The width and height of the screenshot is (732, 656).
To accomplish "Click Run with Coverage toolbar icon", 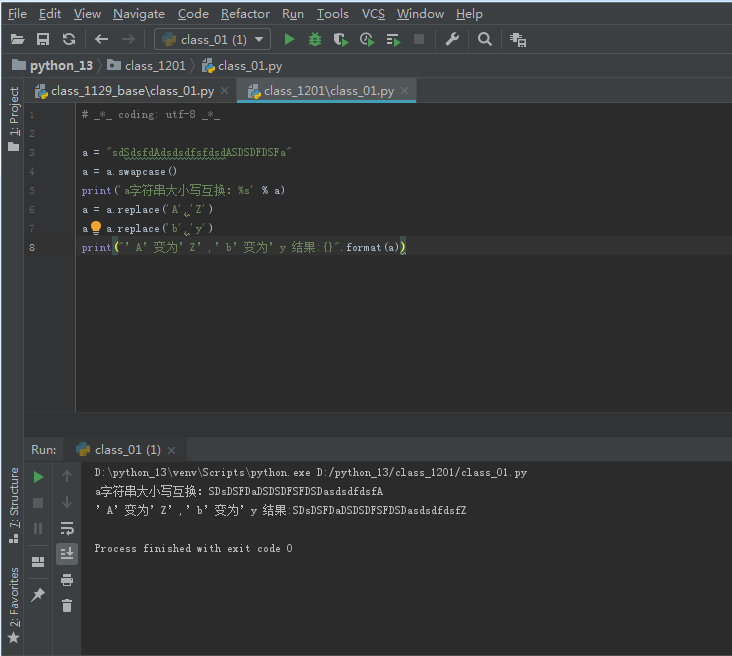I will tap(341, 39).
